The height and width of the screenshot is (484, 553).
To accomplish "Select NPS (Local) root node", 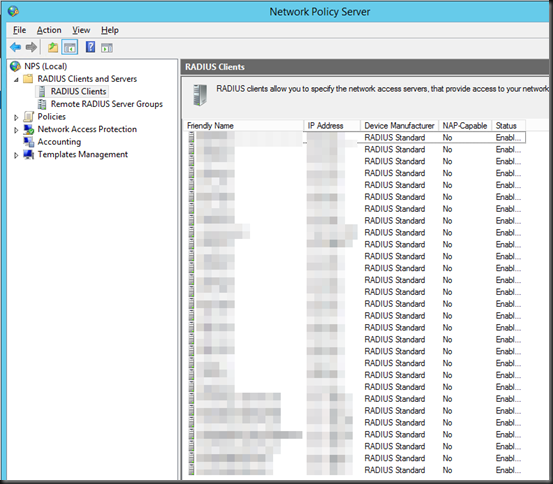I will tap(45, 66).
